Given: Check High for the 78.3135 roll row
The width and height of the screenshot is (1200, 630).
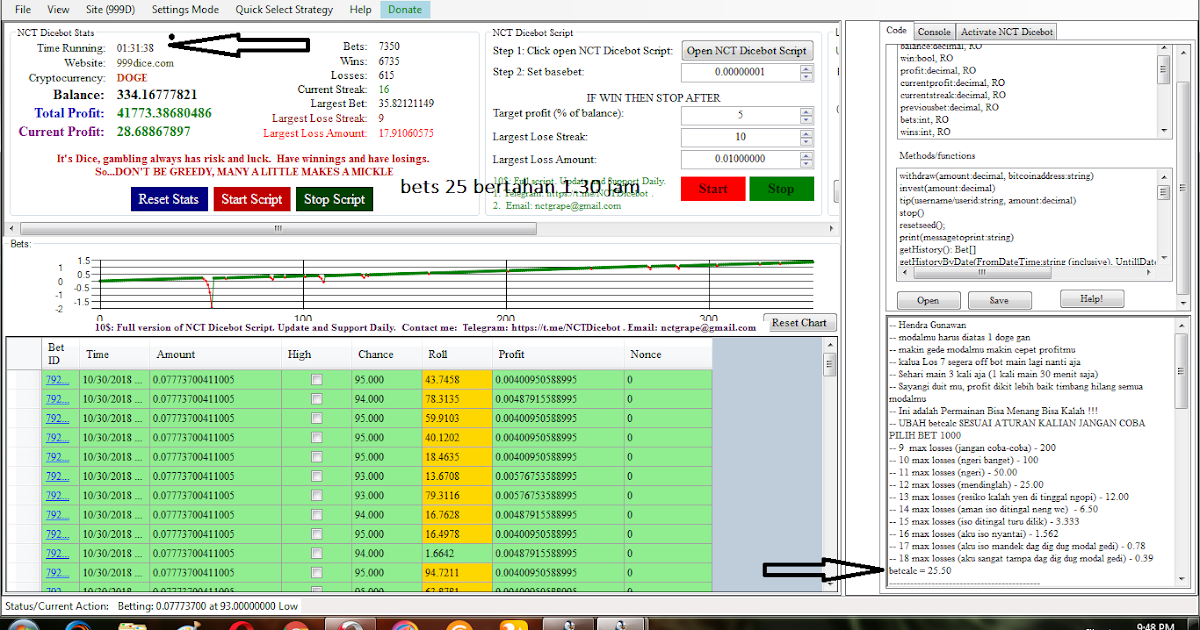Looking at the screenshot, I should [315, 398].
